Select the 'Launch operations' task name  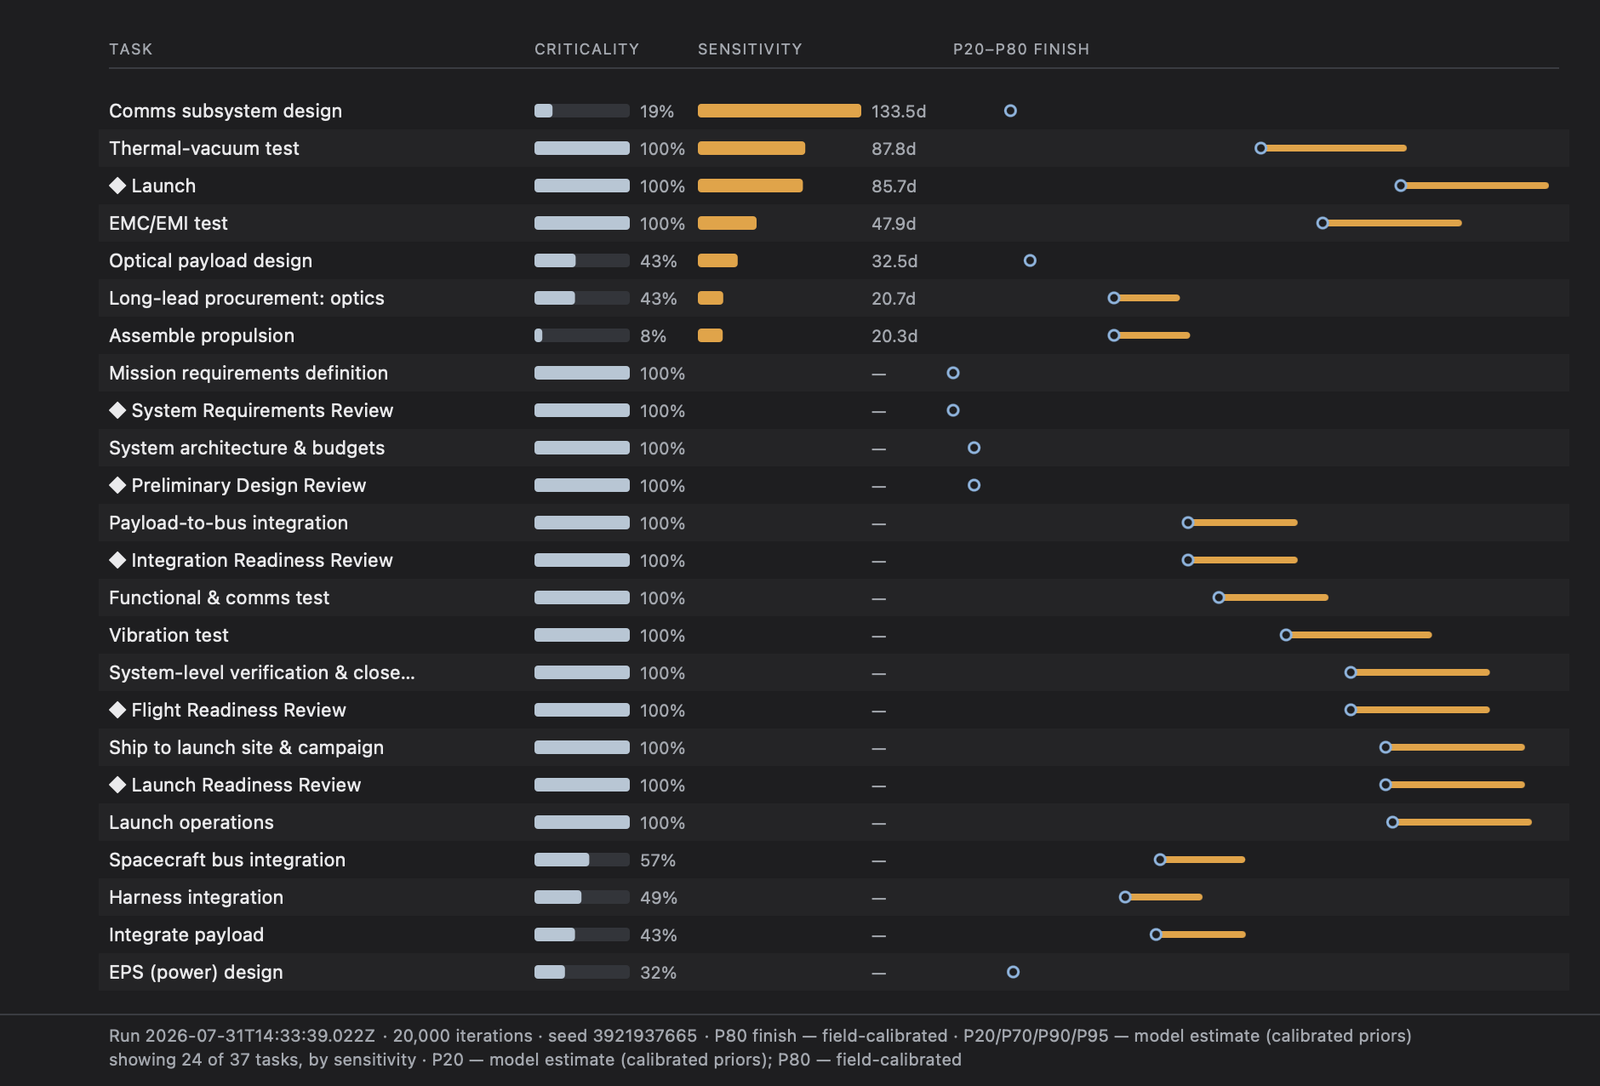[x=191, y=822]
